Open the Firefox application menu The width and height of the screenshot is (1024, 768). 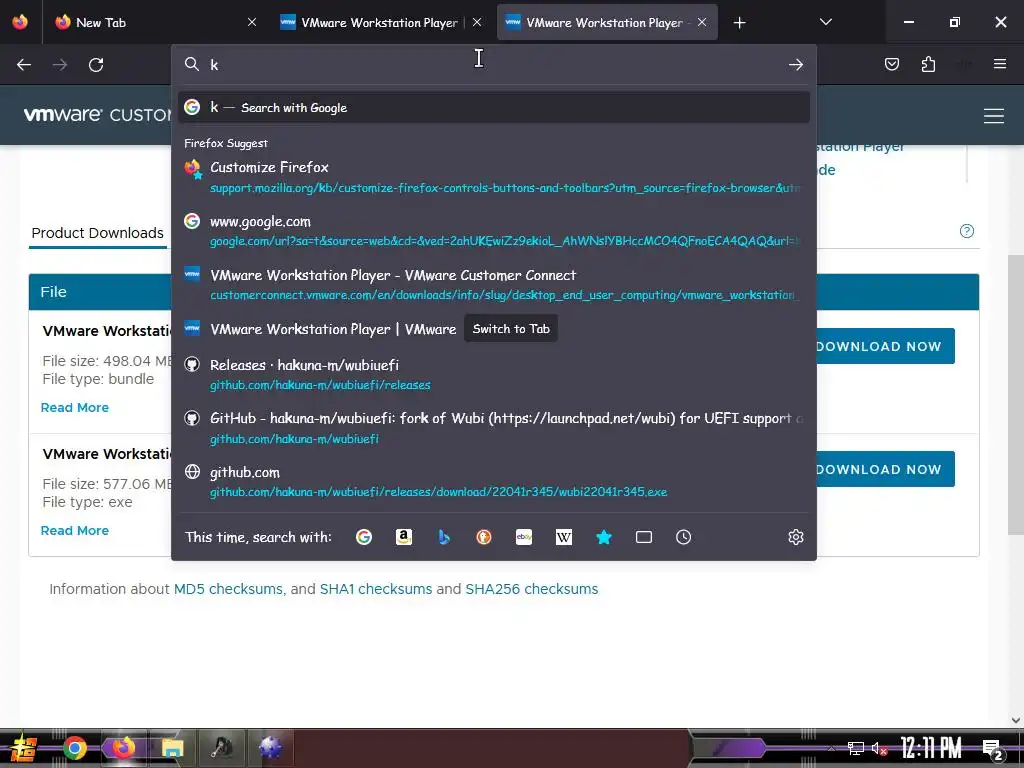[1000, 64]
